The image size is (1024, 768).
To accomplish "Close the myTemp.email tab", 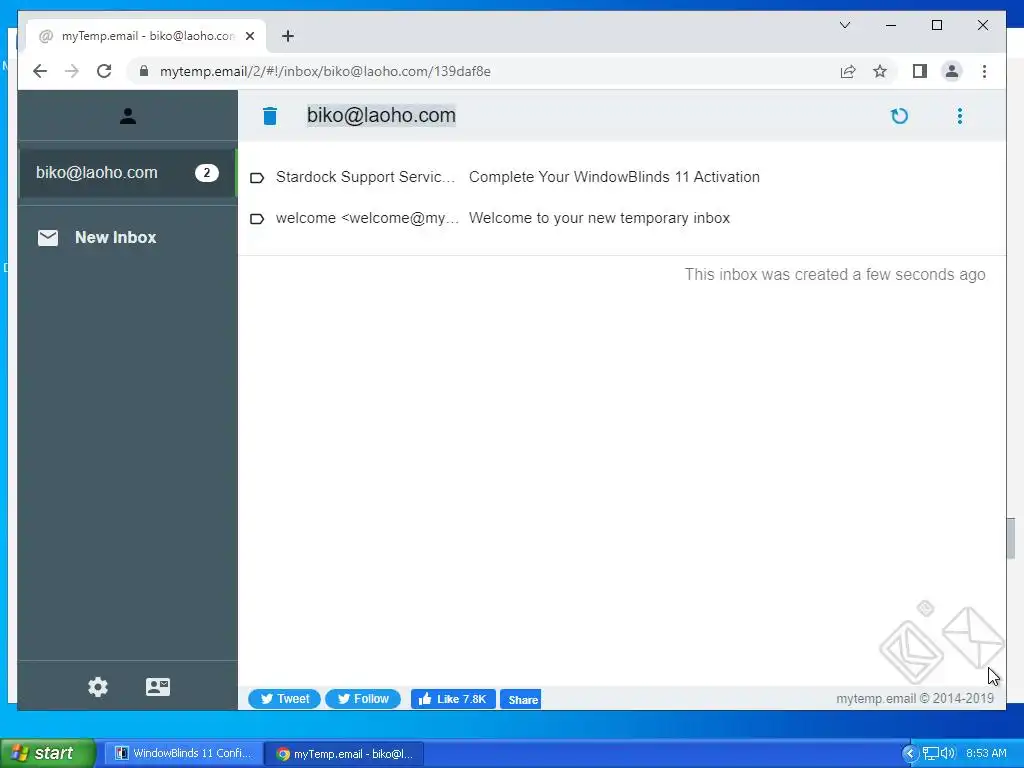I will (249, 36).
